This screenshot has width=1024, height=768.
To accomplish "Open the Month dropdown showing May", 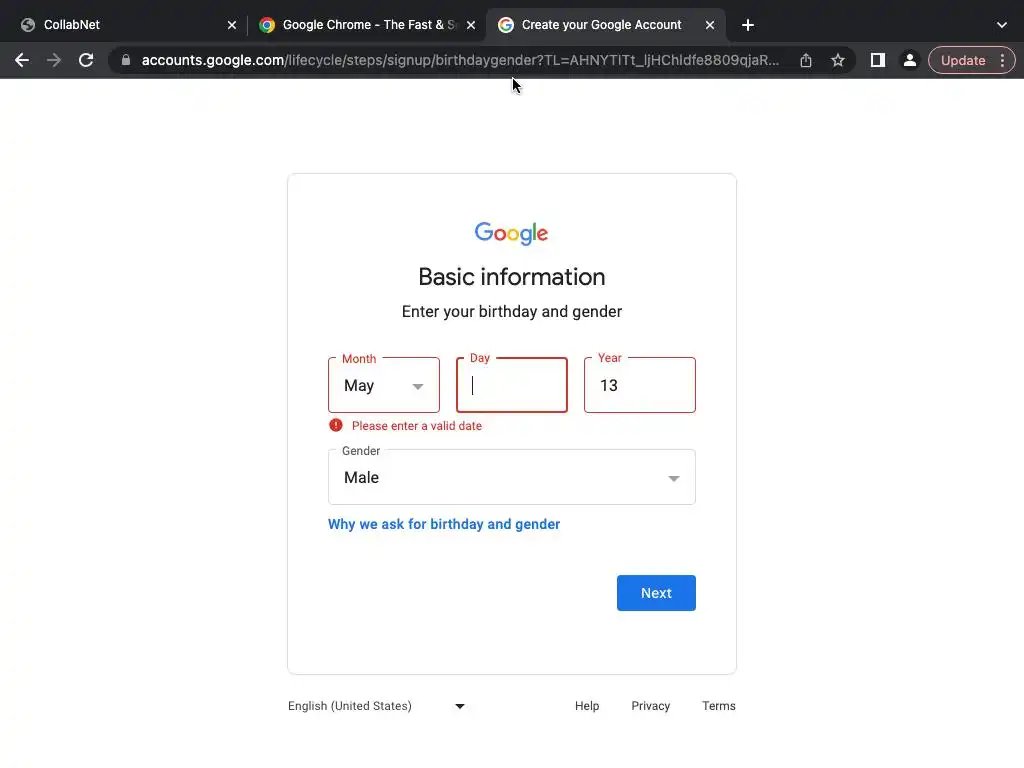I will point(384,385).
